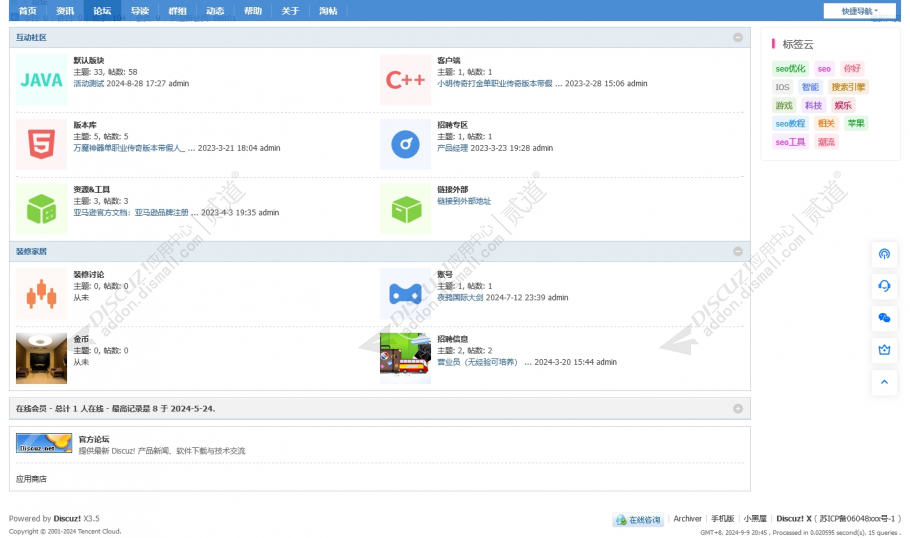Open the C++ forum icon

pyautogui.click(x=405, y=80)
